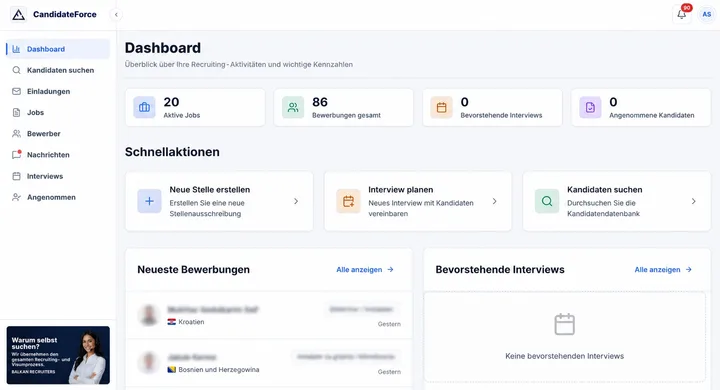Go to Interviews in the sidebar
The height and width of the screenshot is (390, 720).
pos(58,176)
